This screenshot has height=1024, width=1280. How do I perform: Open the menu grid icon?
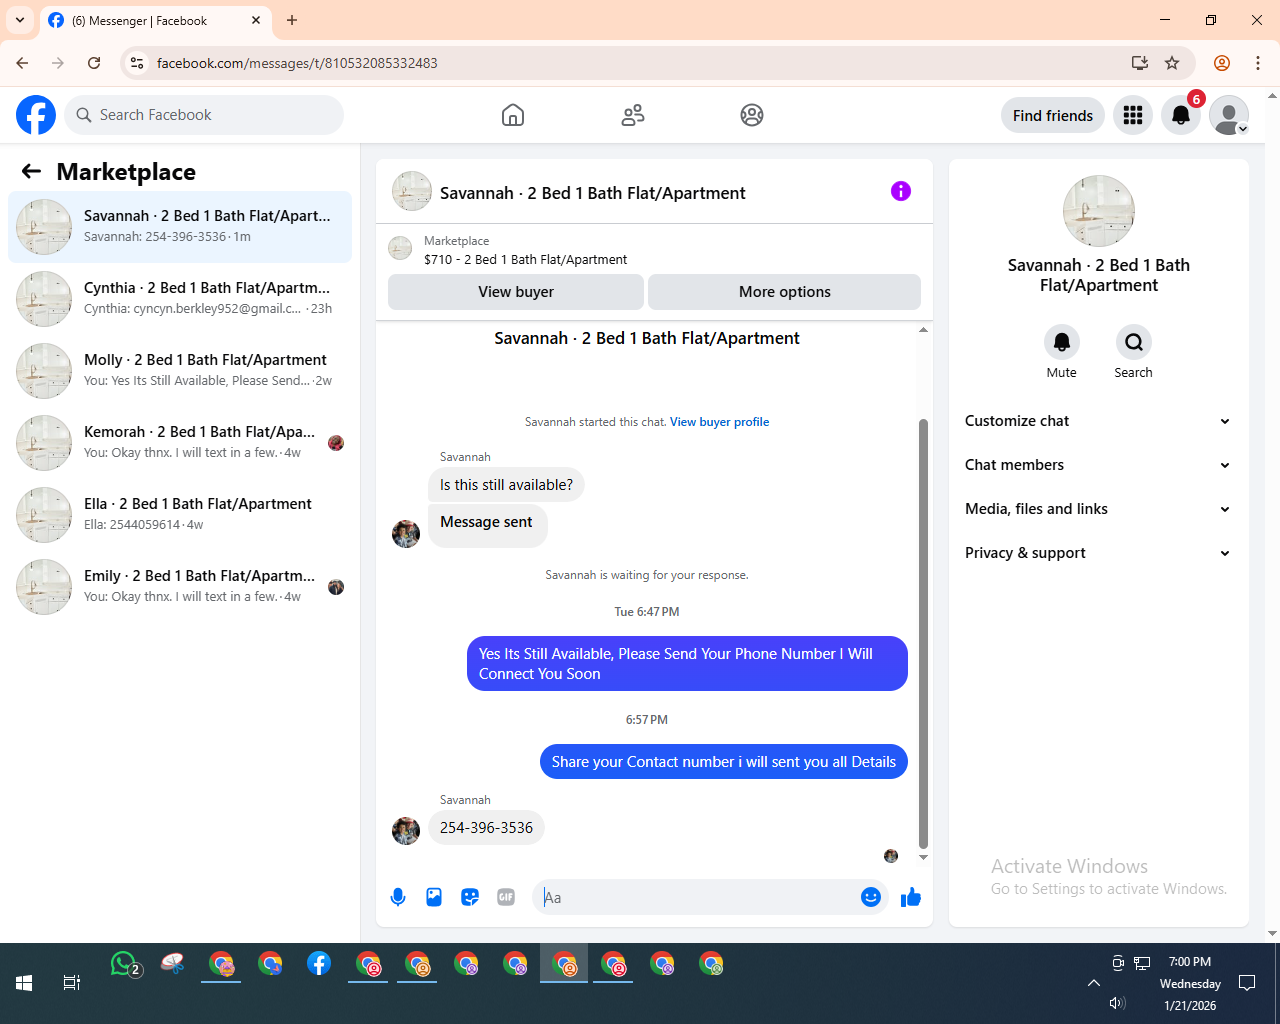pos(1133,115)
